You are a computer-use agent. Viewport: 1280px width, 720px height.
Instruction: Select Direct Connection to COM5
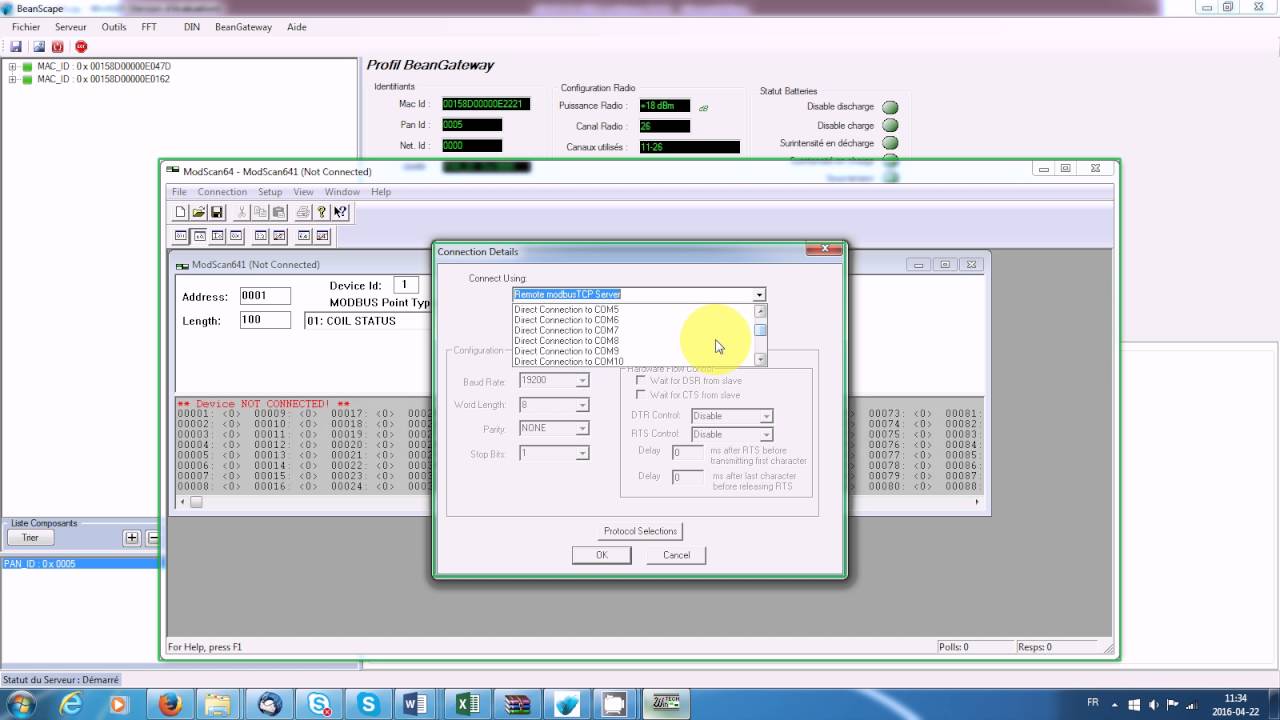[x=634, y=309]
